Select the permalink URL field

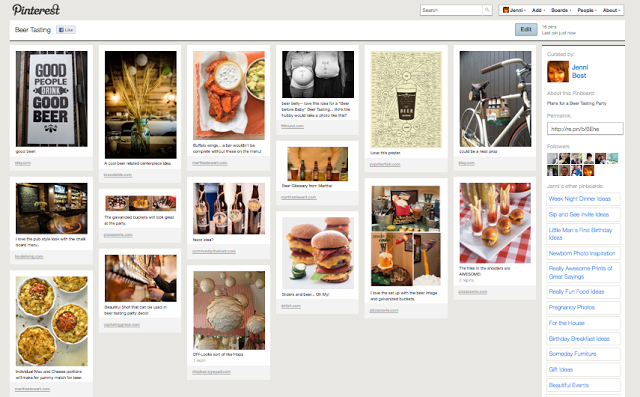585,129
